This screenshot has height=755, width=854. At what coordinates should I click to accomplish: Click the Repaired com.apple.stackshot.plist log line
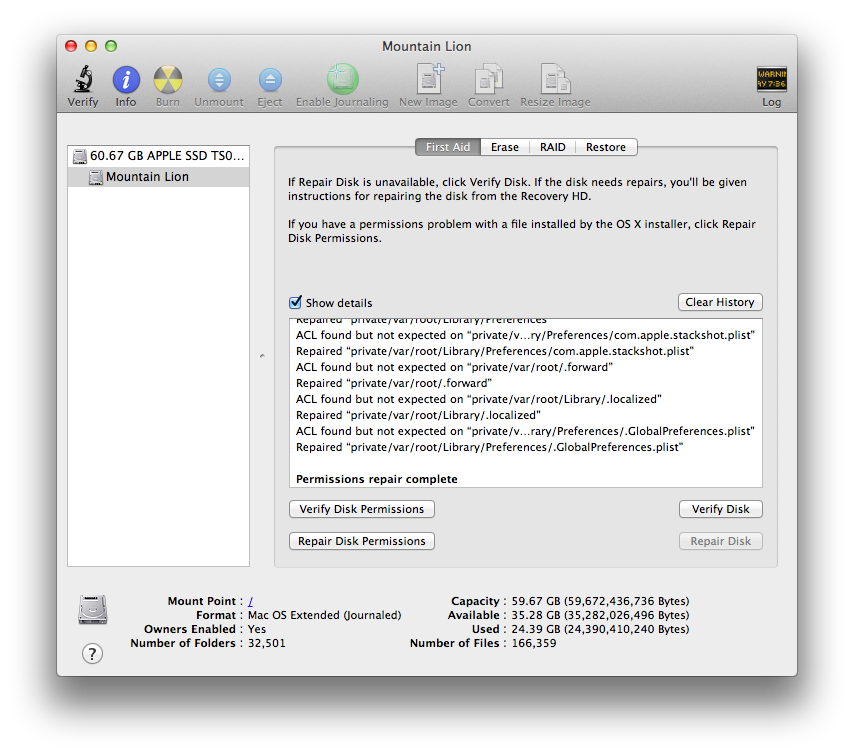(495, 351)
